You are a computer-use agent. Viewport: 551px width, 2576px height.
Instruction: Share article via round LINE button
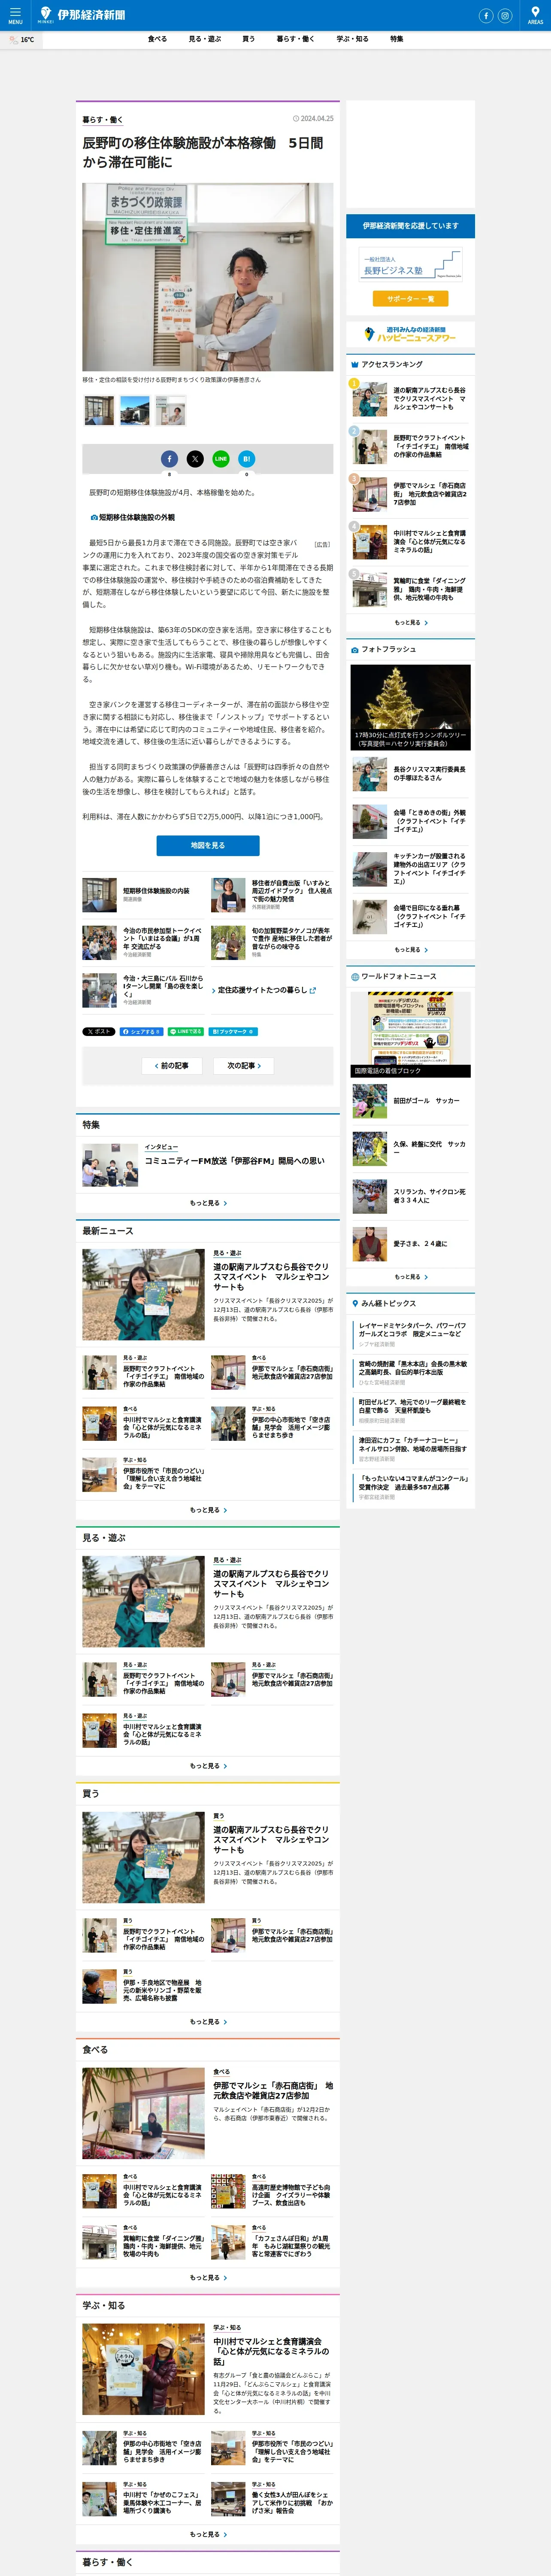[221, 459]
